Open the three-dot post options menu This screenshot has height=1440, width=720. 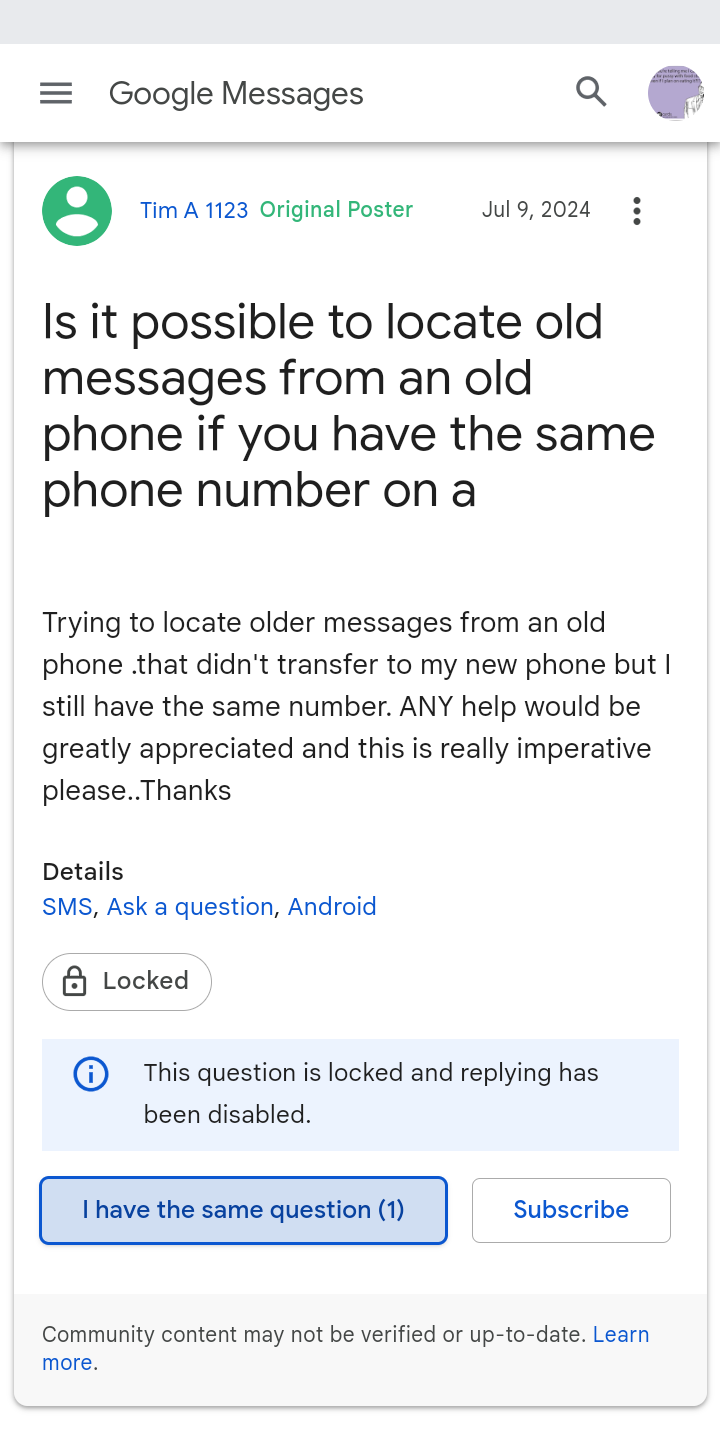637,211
